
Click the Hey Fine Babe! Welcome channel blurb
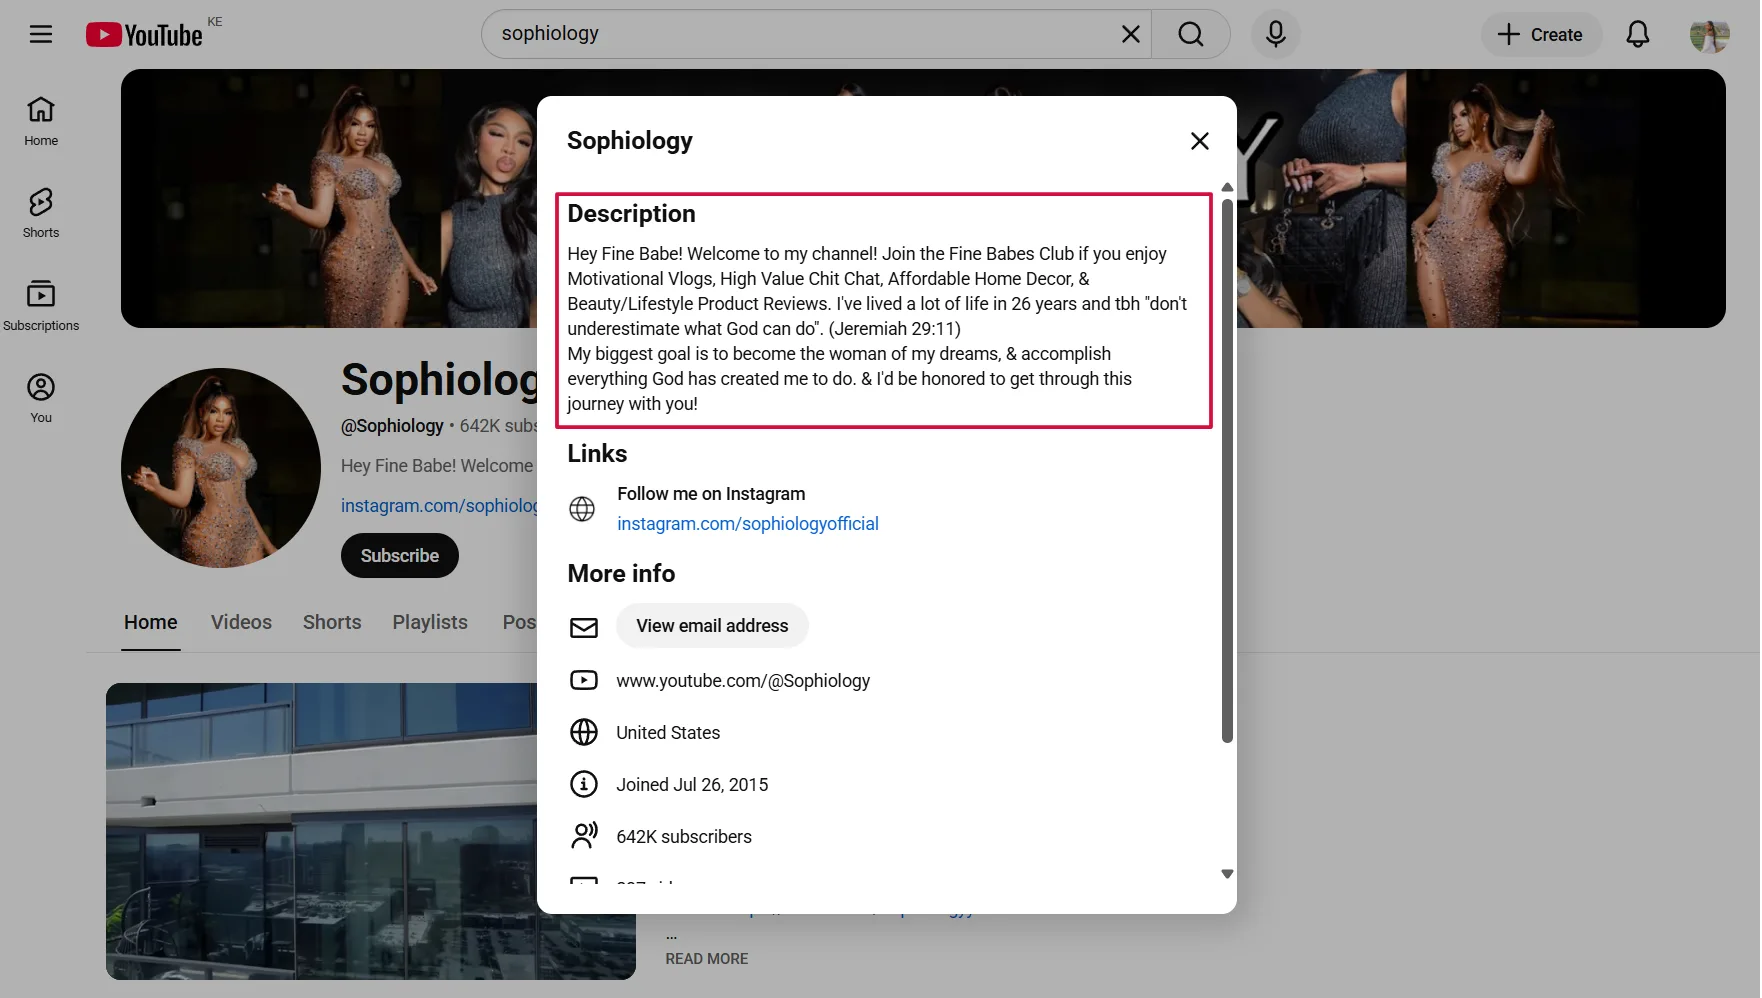[x=437, y=466]
